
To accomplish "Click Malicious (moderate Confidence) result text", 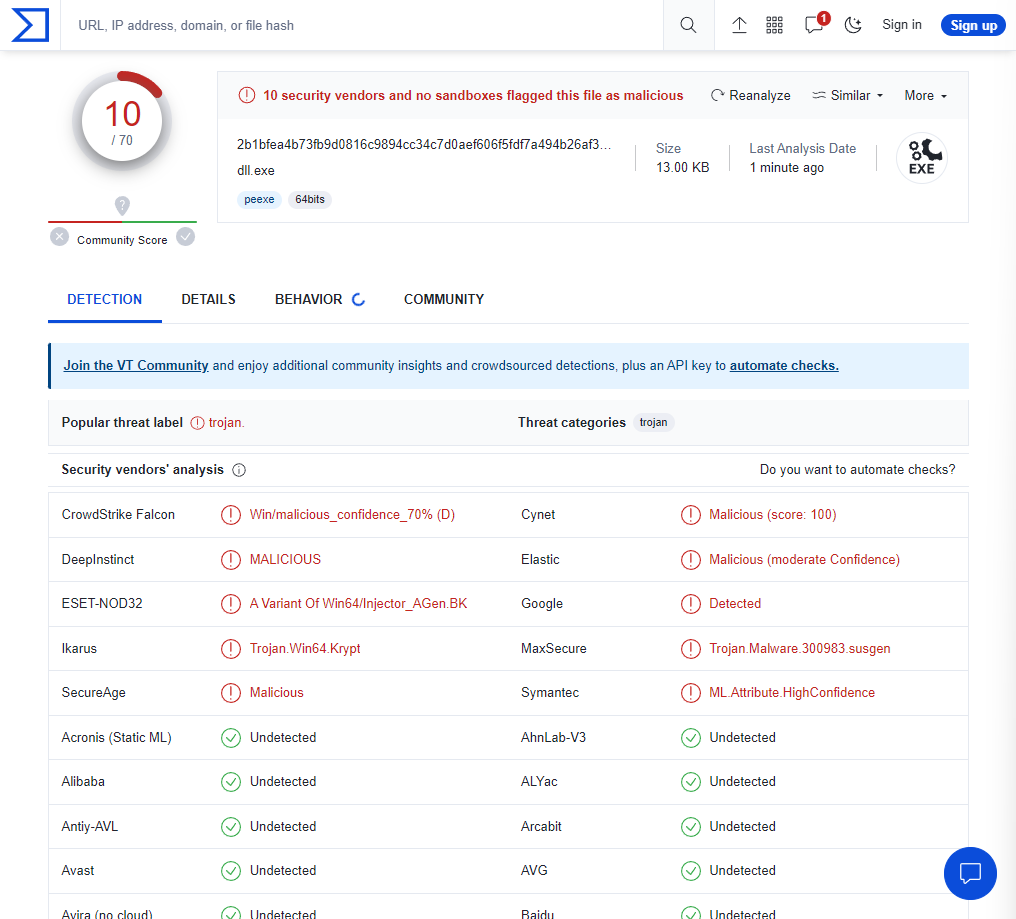I will tap(804, 559).
